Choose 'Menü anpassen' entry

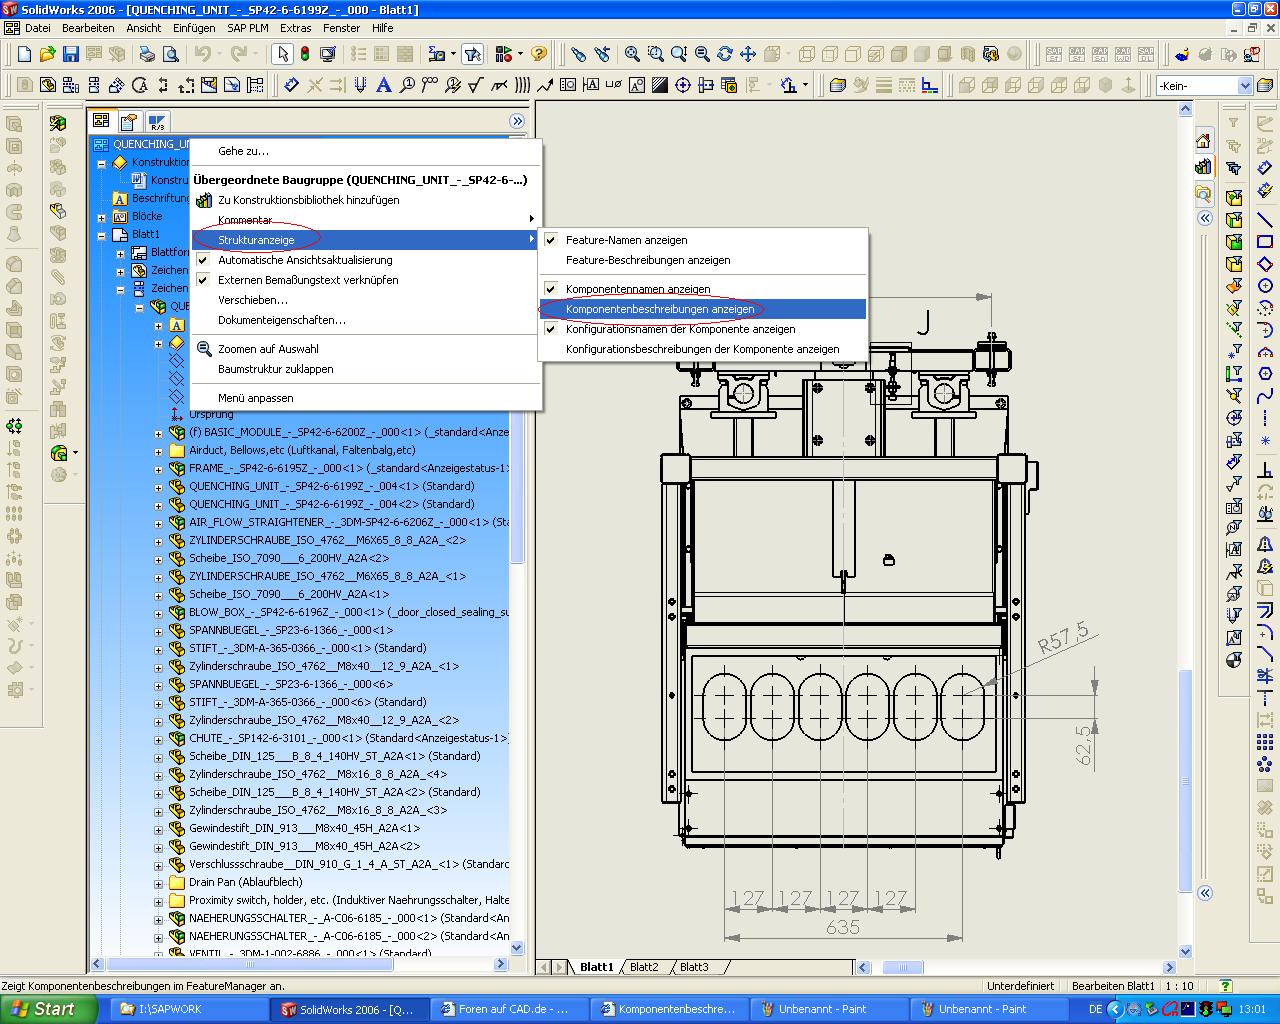[x=366, y=398]
